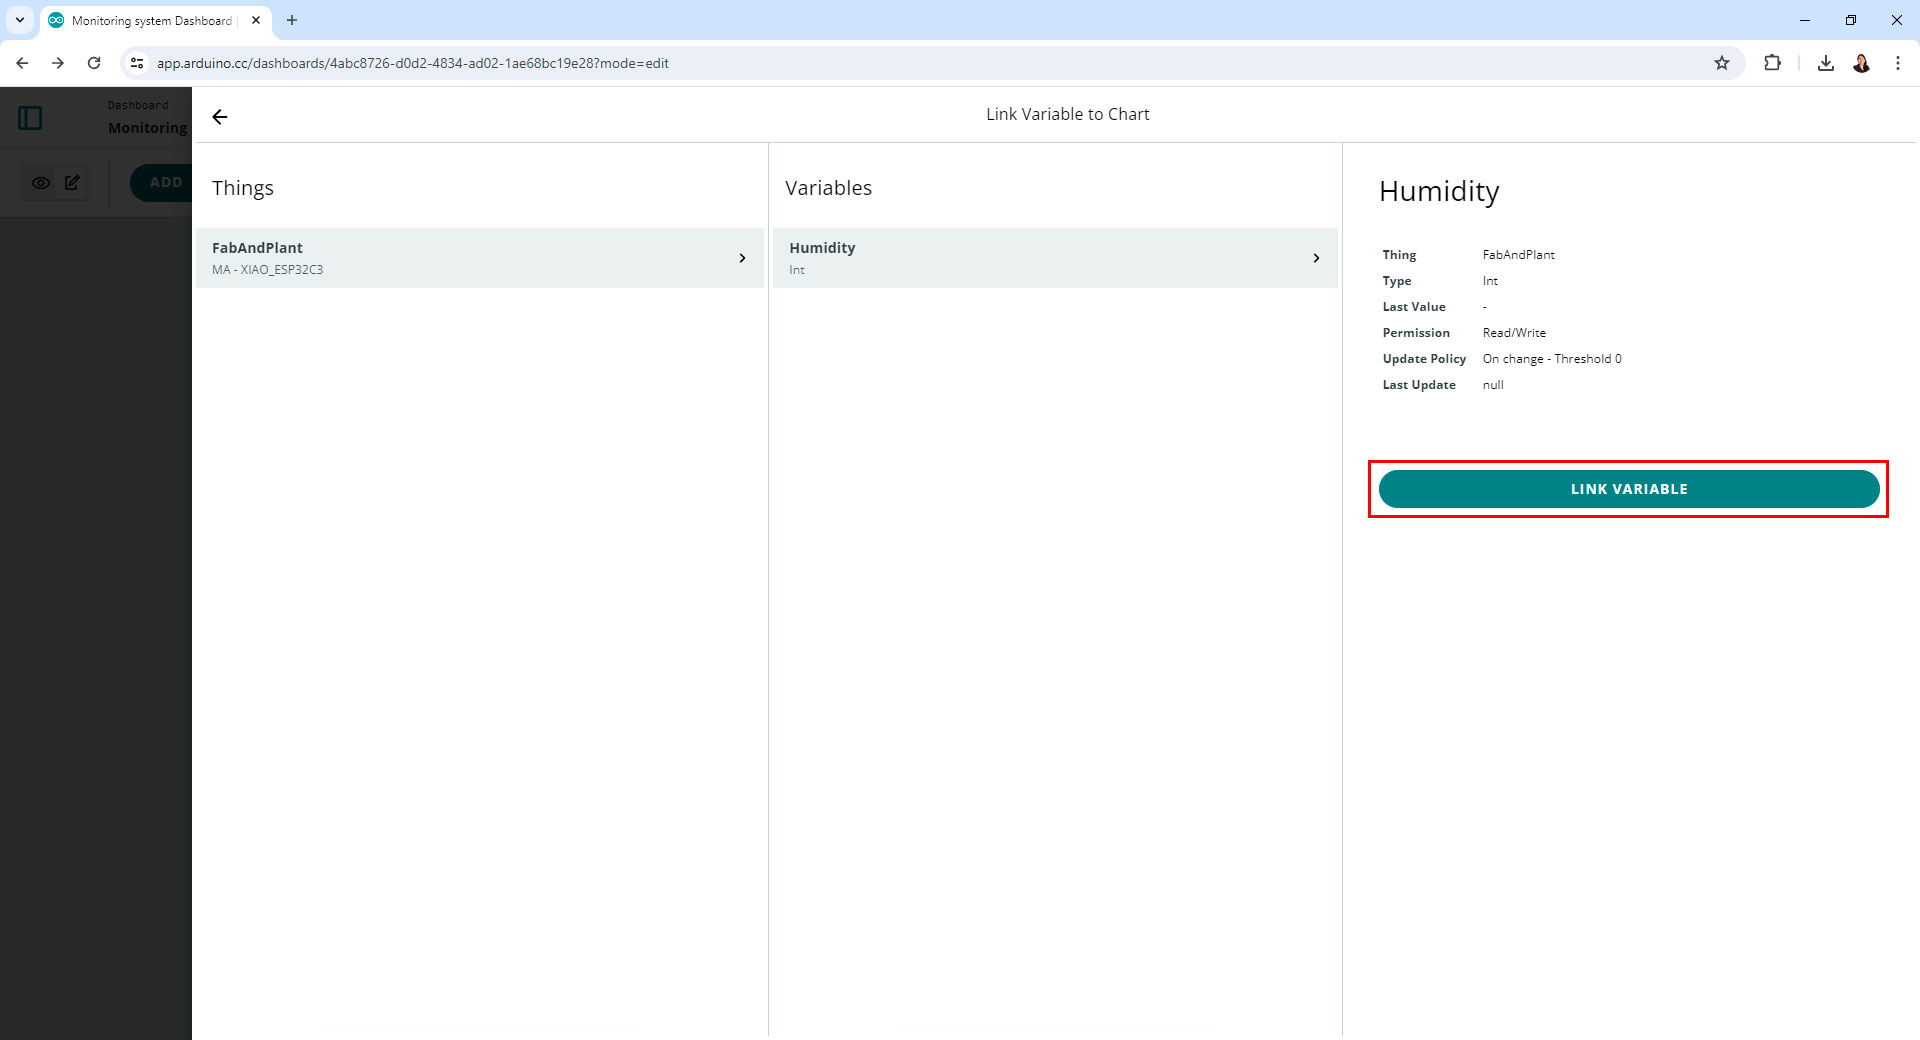
Task: Minimize the browser window
Action: pos(1805,20)
